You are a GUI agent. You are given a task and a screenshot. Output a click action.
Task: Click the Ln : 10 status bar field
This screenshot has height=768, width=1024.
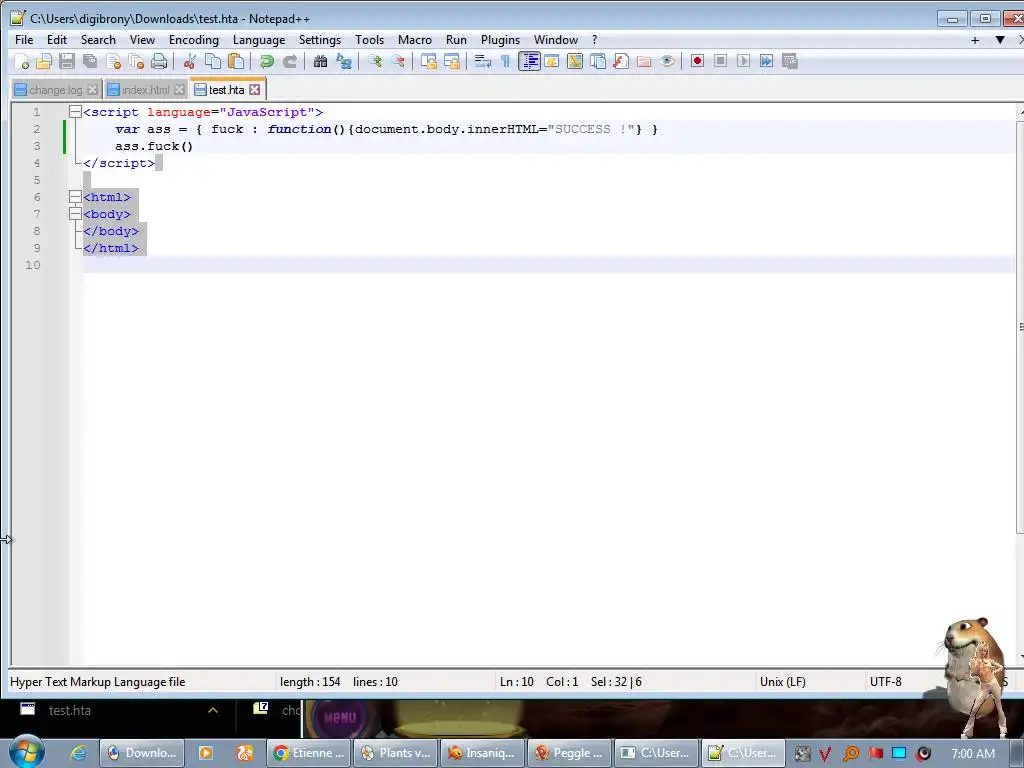click(x=517, y=682)
